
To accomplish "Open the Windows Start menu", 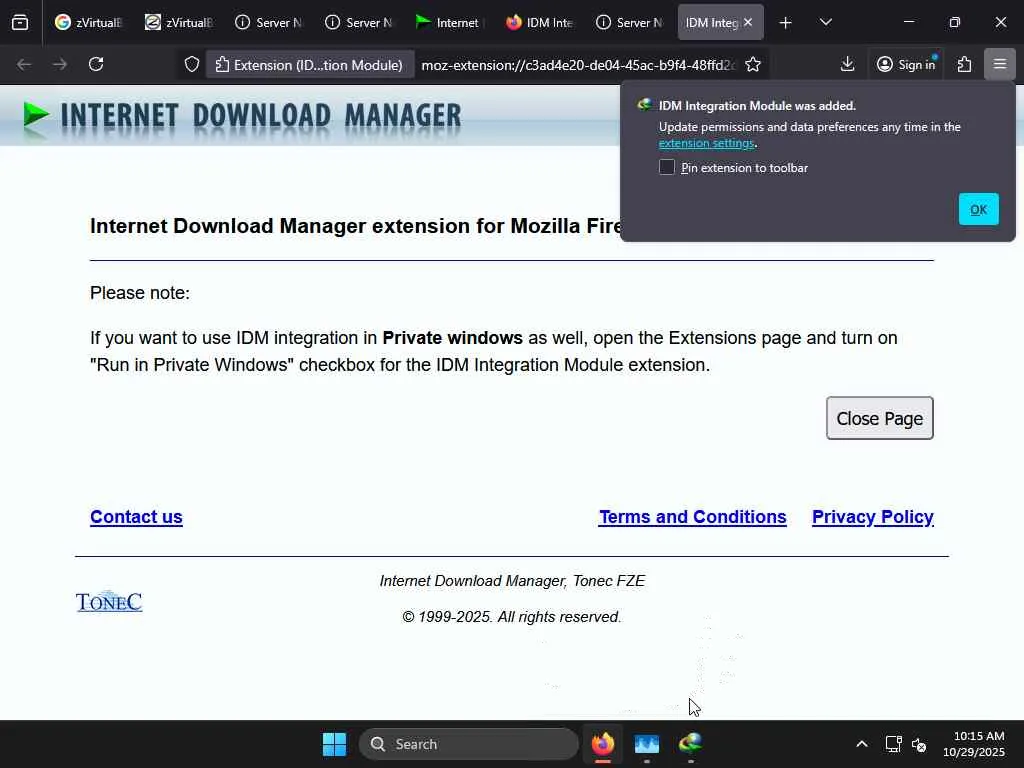I will (x=334, y=744).
